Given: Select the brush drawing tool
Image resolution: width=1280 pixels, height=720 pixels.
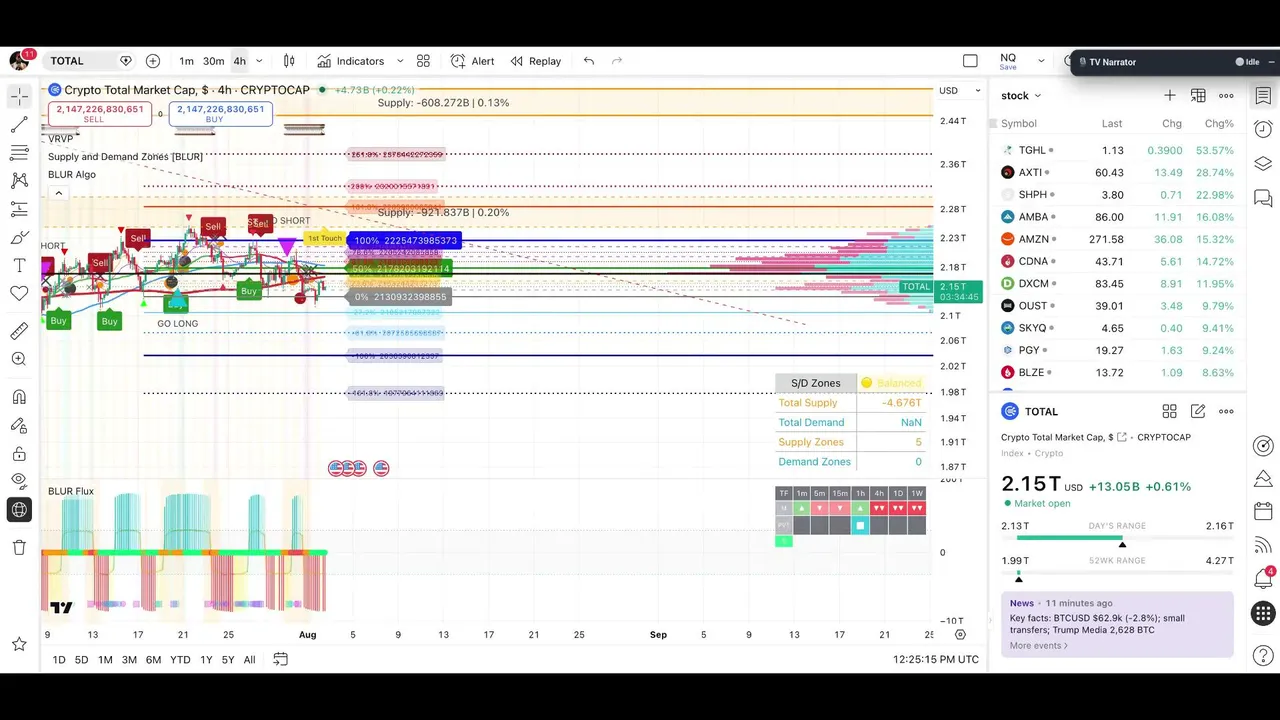Looking at the screenshot, I should pyautogui.click(x=19, y=238).
